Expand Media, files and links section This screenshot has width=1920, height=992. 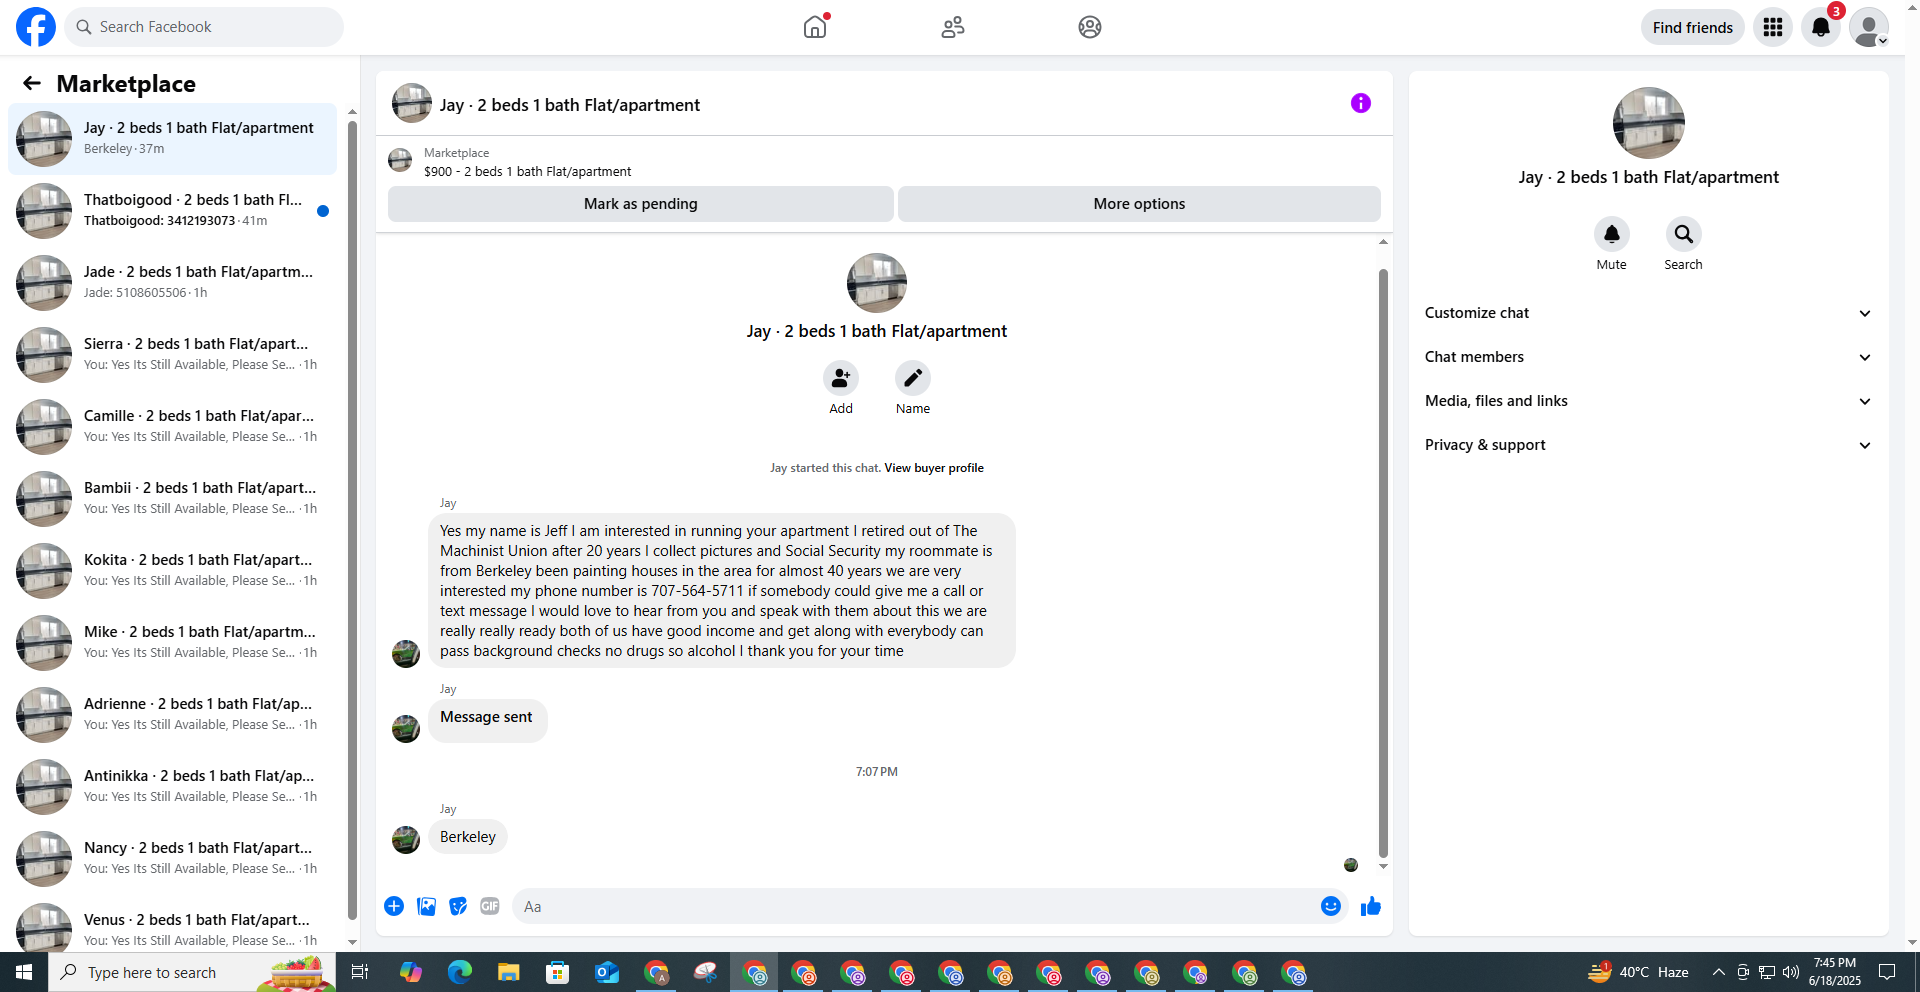[1648, 401]
